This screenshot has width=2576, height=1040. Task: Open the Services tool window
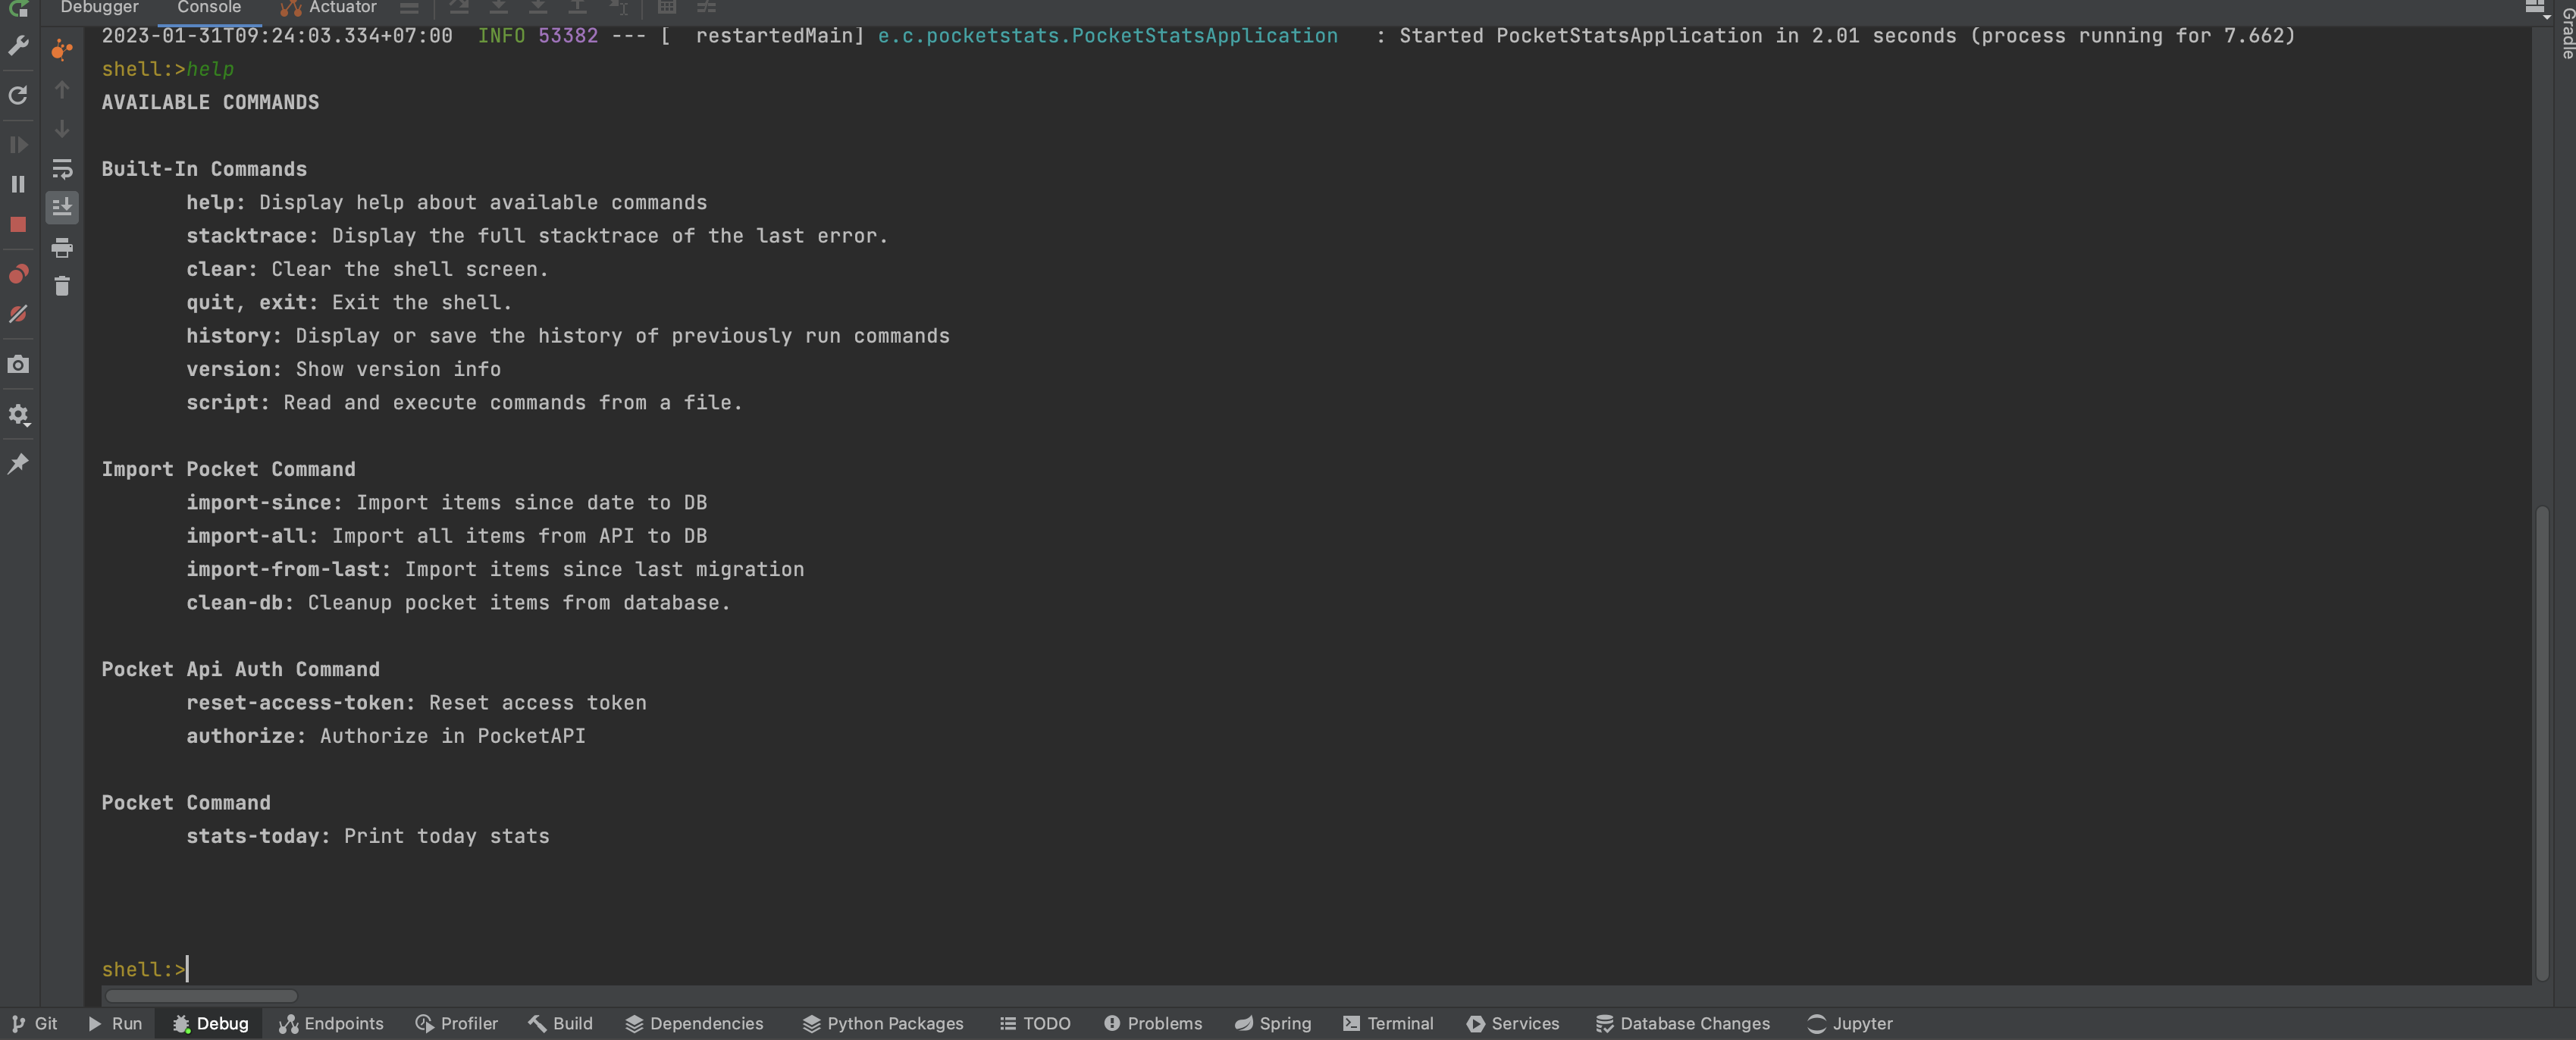[1513, 1023]
